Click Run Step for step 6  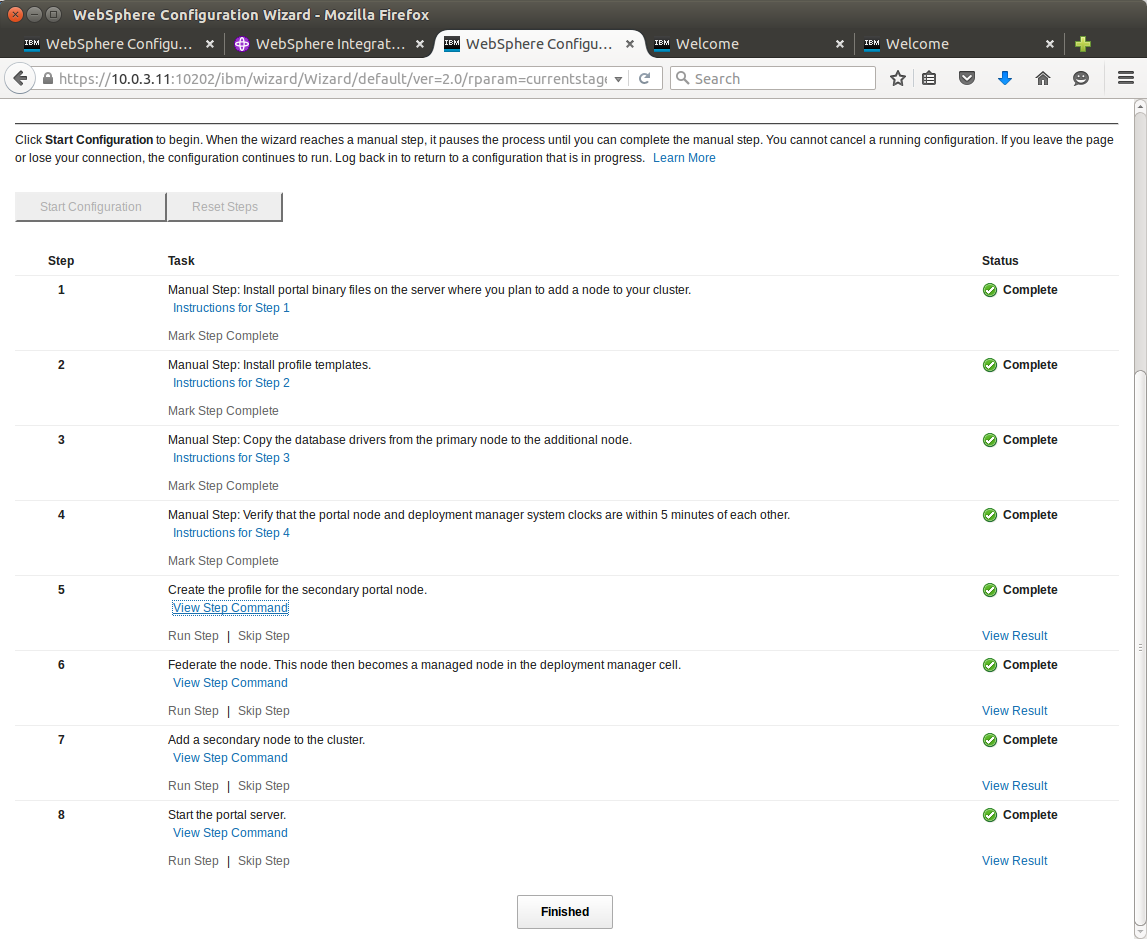point(193,711)
